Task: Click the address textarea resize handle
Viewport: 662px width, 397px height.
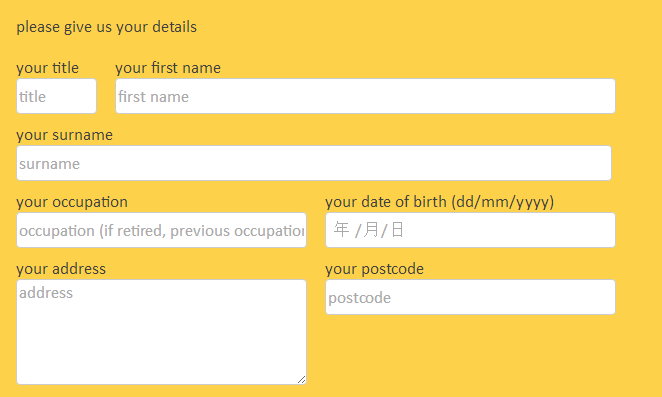Action: click(301, 379)
